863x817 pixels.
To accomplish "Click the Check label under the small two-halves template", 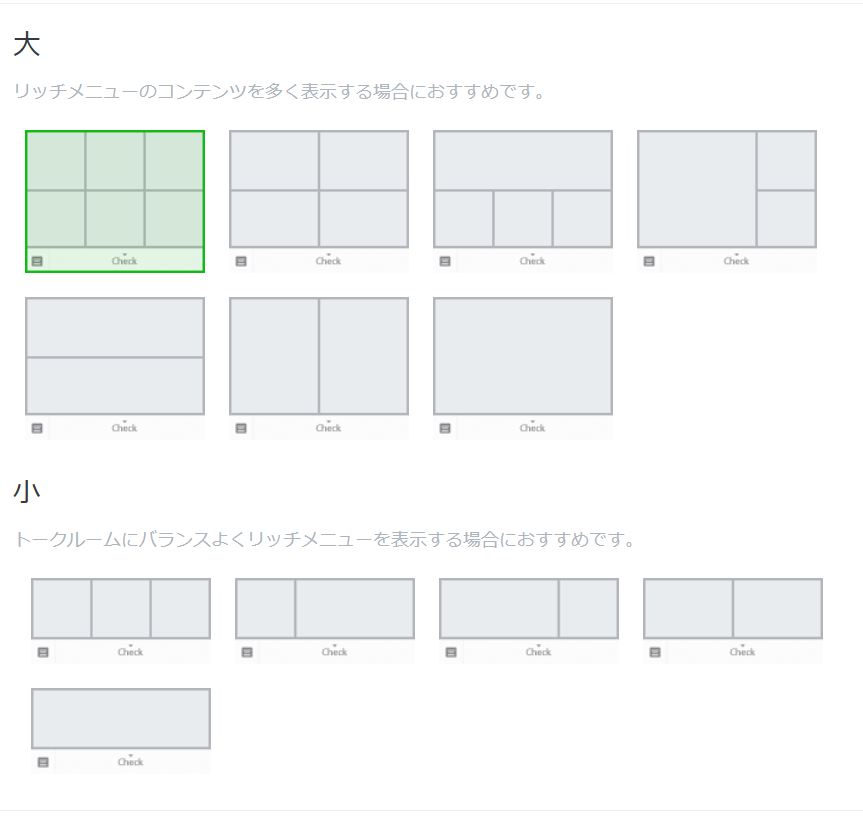I will pyautogui.click(x=742, y=652).
